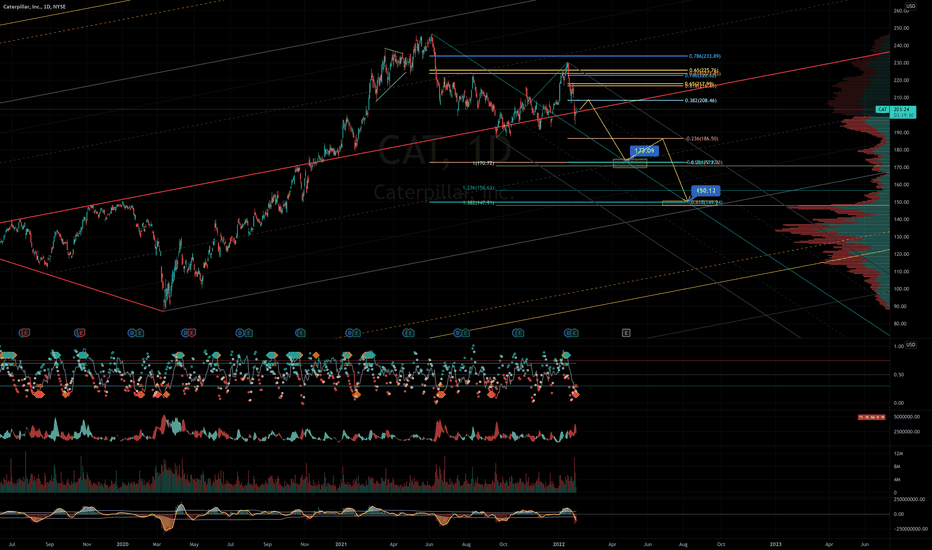
Task: Click the 203.24 current price label
Action: click(903, 109)
